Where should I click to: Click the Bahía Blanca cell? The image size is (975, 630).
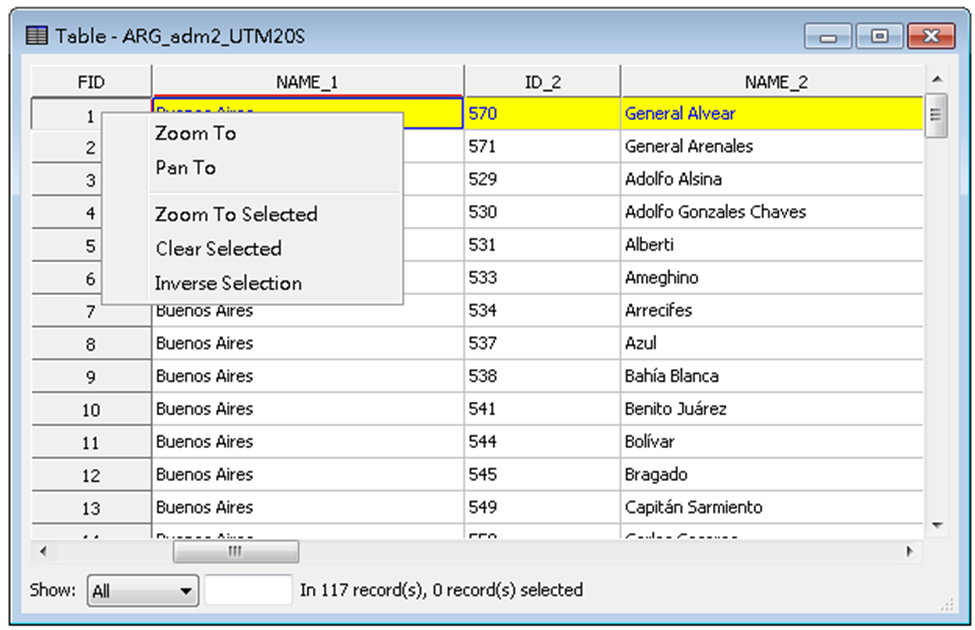[x=671, y=377]
